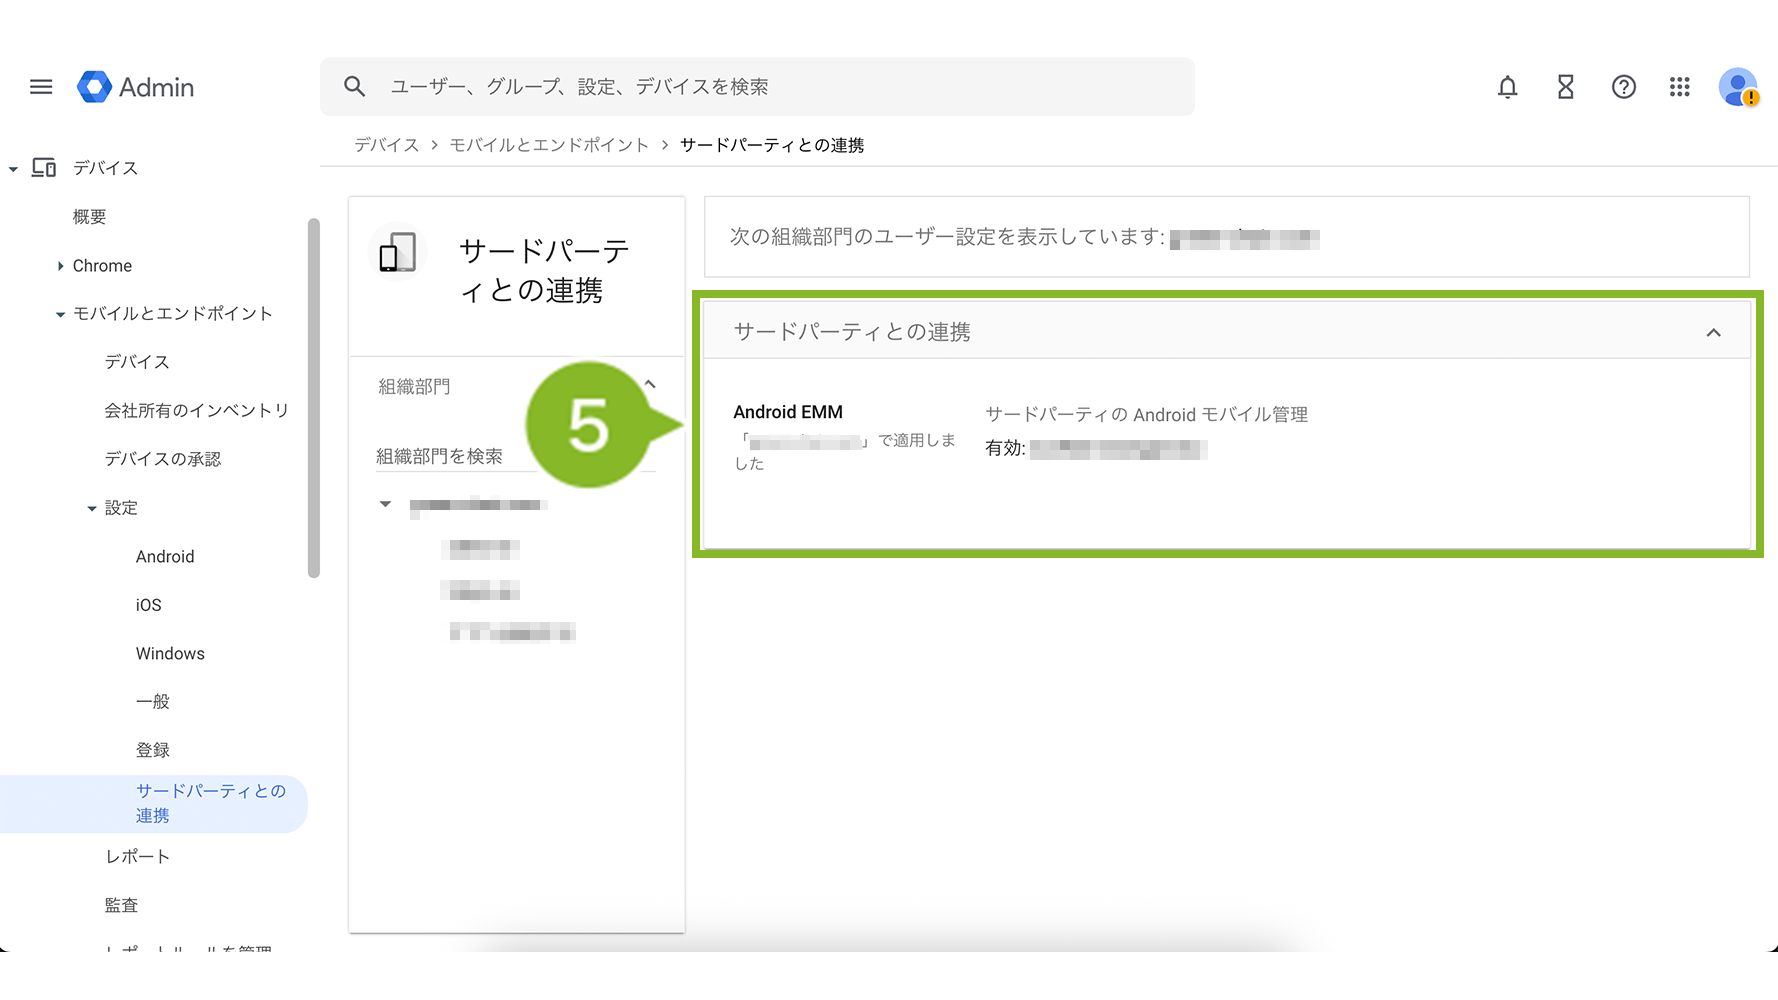Collapse the モバイルとエンドポイント sidebar section
This screenshot has height=1000, width=1778.
click(x=60, y=315)
